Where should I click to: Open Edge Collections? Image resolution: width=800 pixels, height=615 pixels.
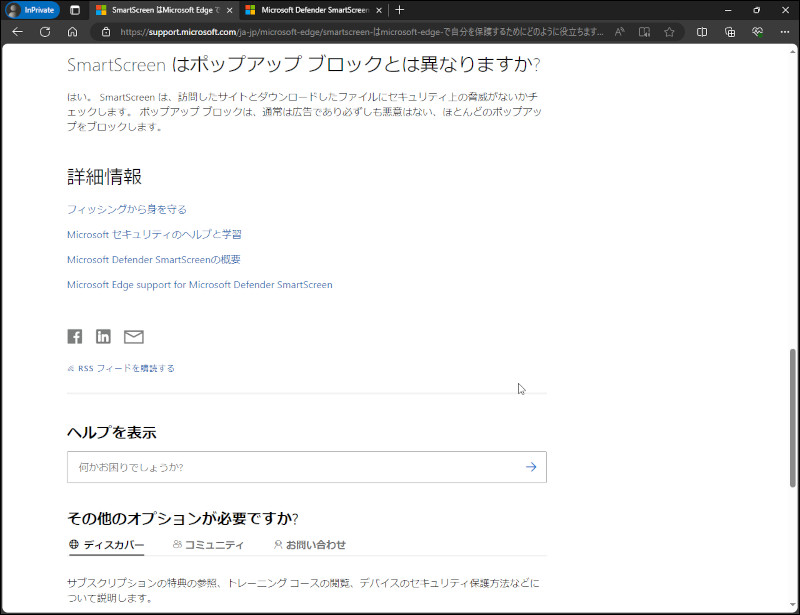[x=730, y=32]
